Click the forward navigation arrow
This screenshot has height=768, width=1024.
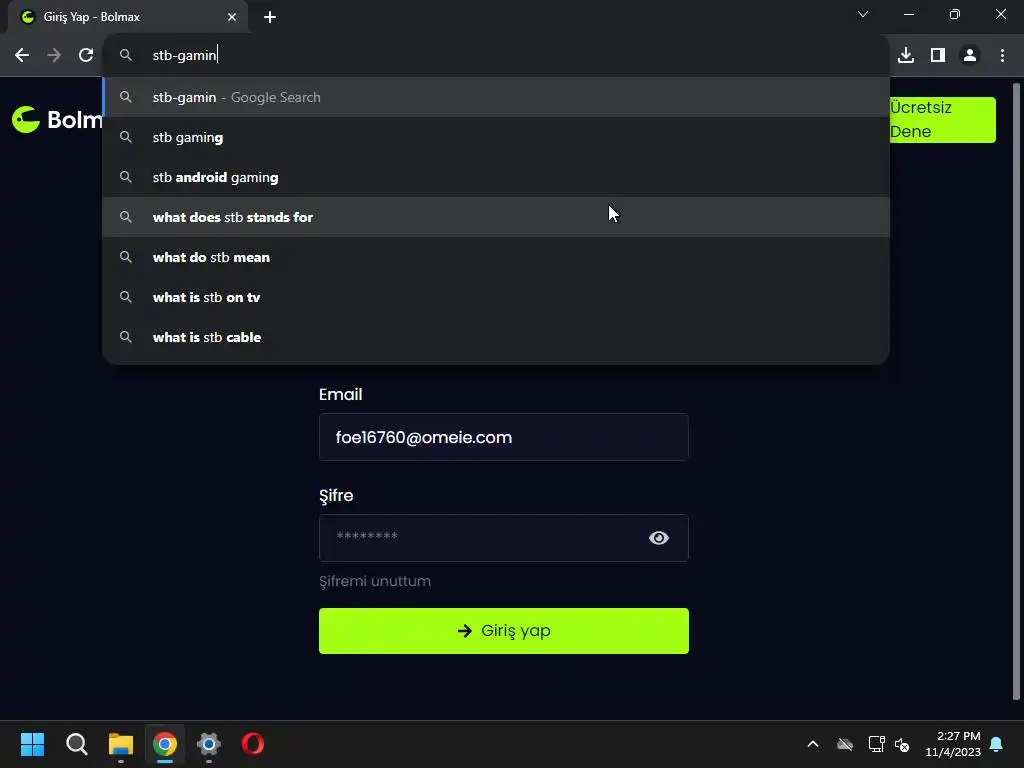[54, 56]
